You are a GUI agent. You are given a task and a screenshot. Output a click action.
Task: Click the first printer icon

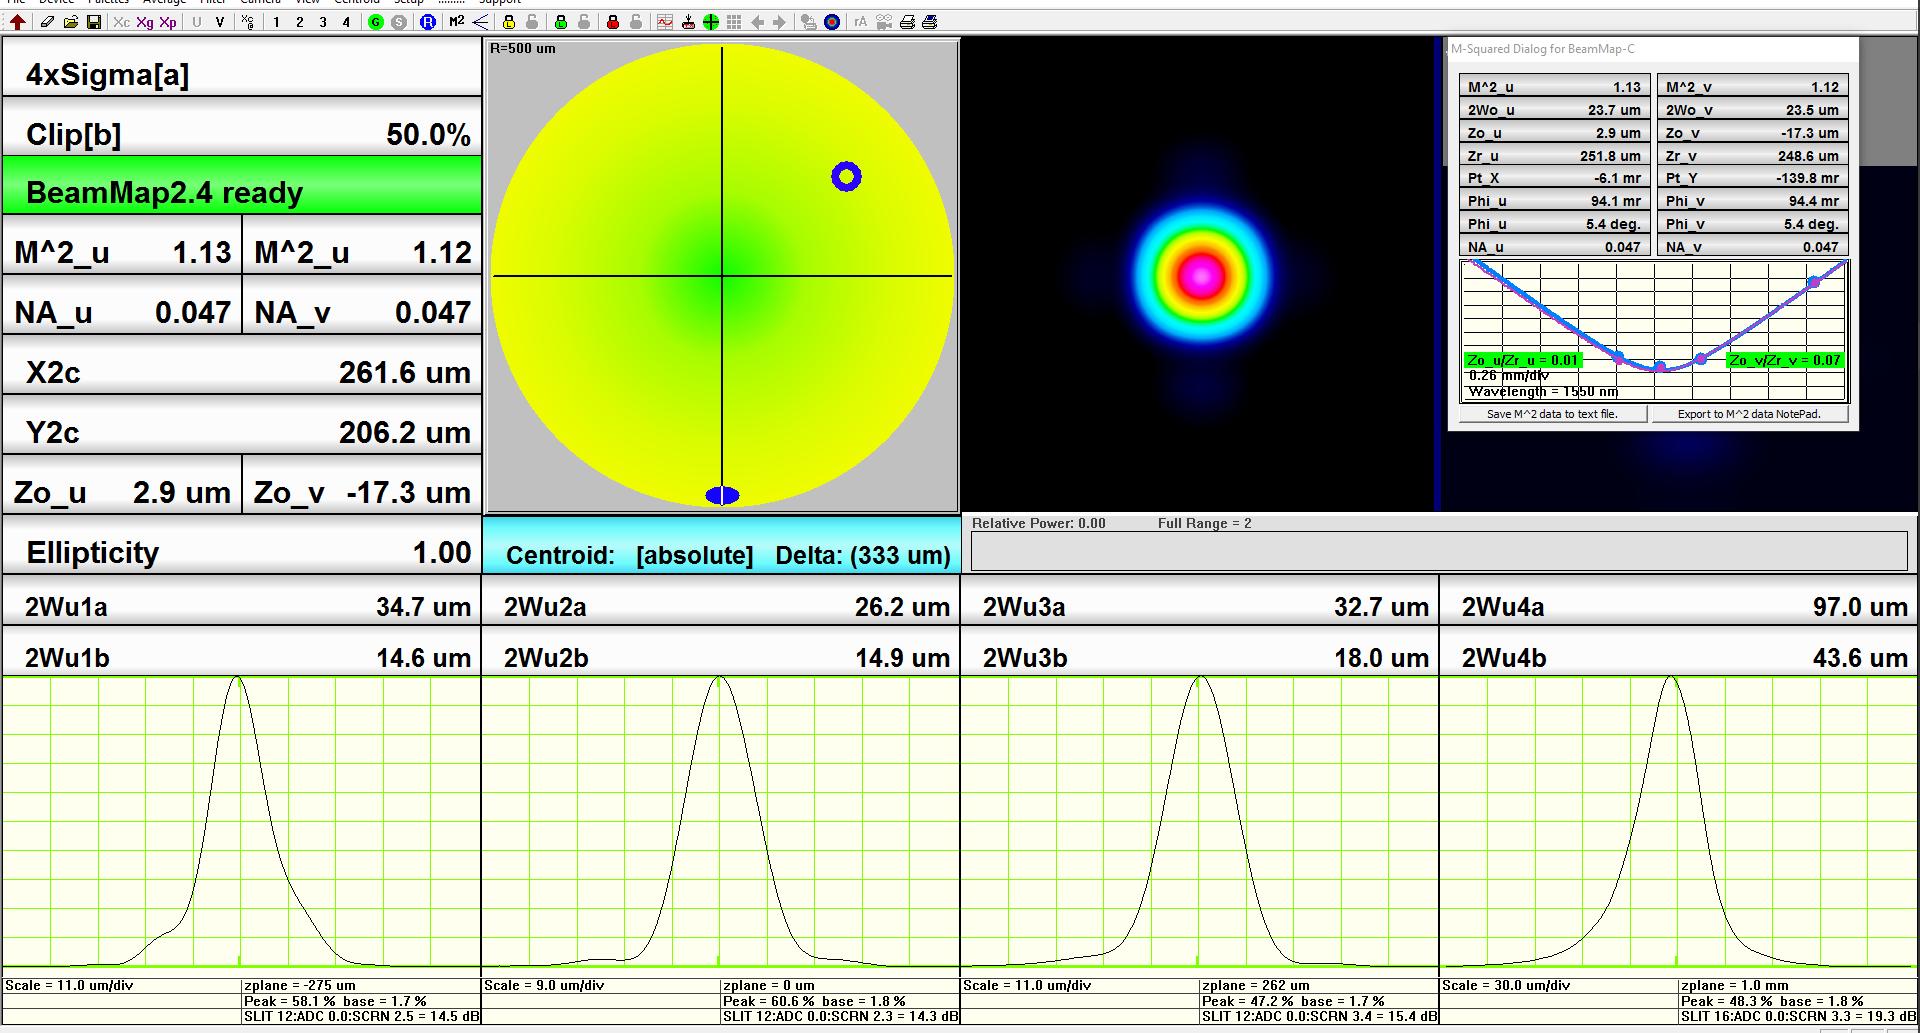pos(907,22)
